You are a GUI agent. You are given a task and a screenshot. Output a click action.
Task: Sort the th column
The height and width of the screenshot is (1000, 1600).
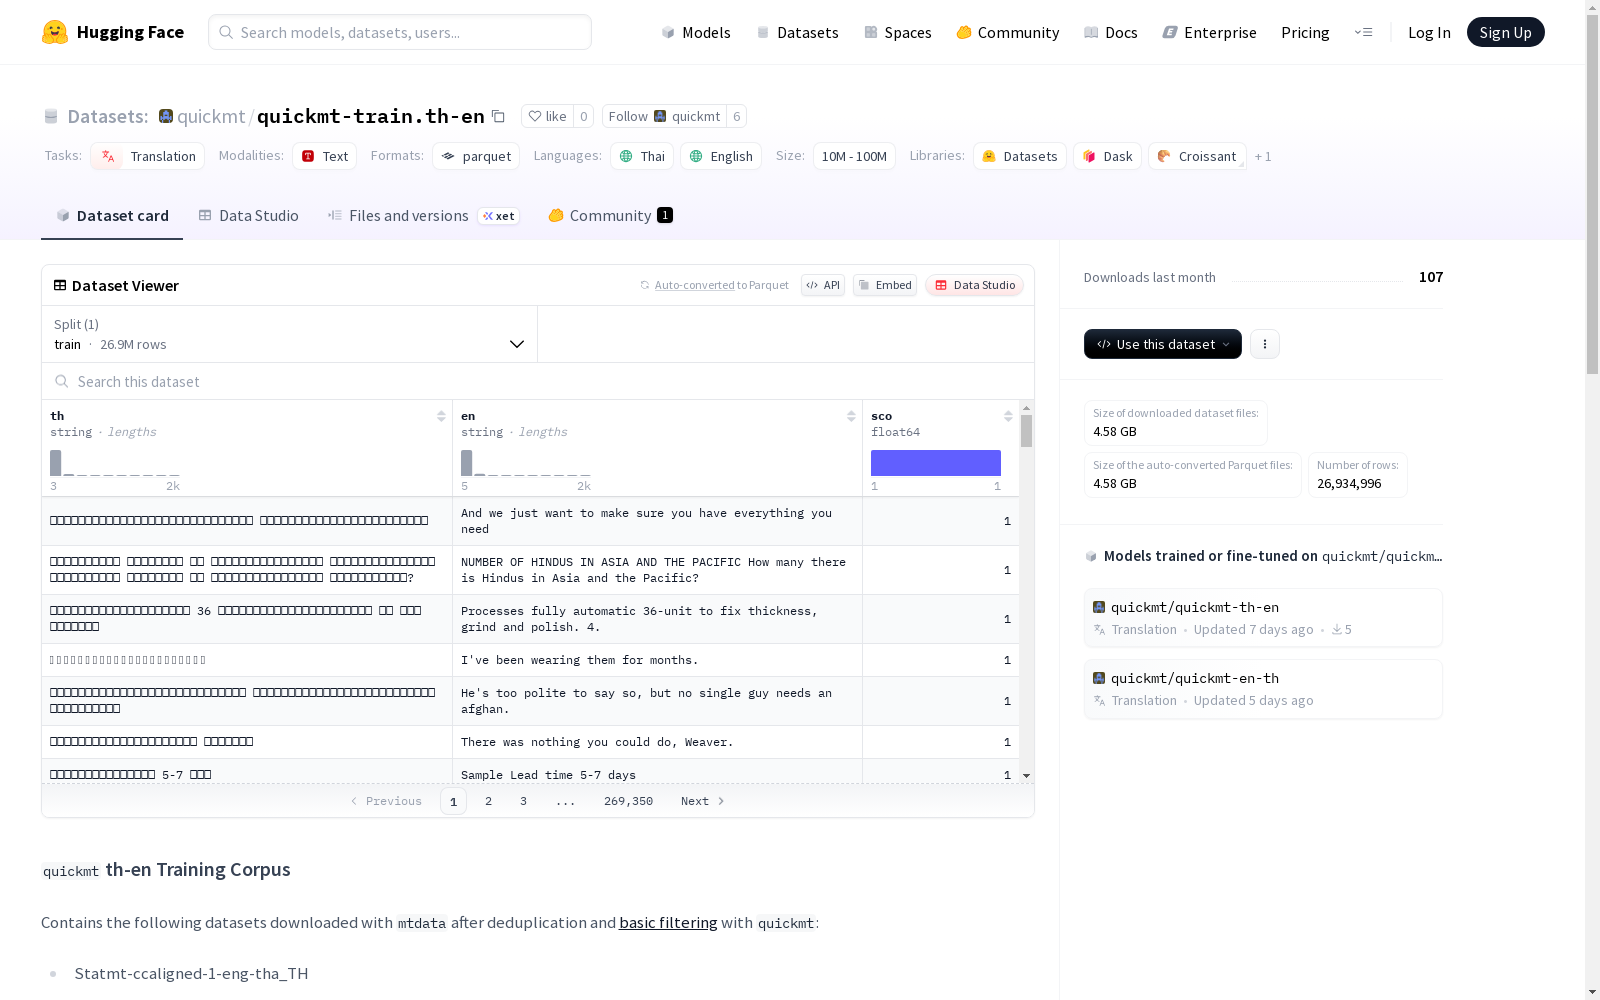click(x=441, y=416)
